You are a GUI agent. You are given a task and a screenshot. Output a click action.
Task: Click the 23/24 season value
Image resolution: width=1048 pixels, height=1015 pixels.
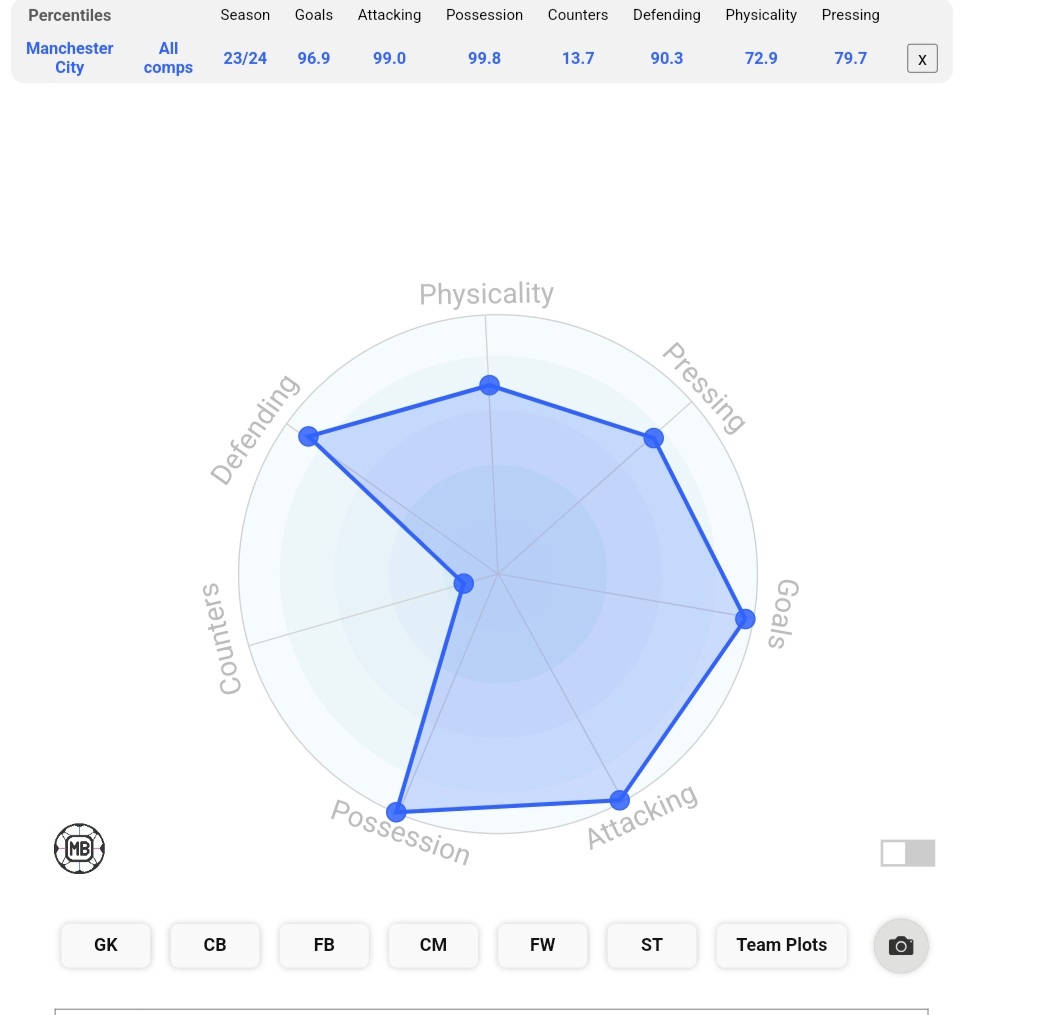245,58
